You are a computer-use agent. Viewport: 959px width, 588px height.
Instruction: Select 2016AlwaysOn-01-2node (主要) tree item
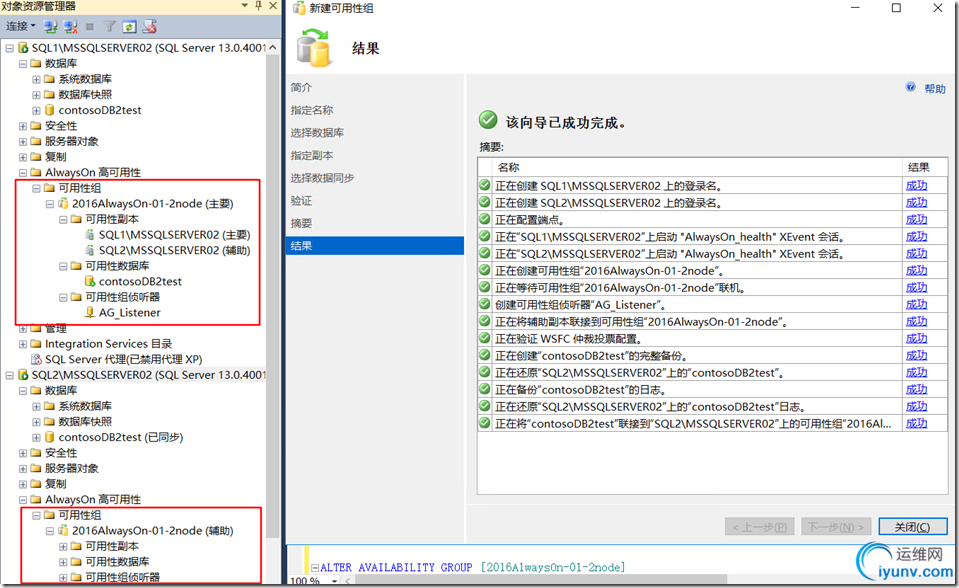tap(152, 203)
